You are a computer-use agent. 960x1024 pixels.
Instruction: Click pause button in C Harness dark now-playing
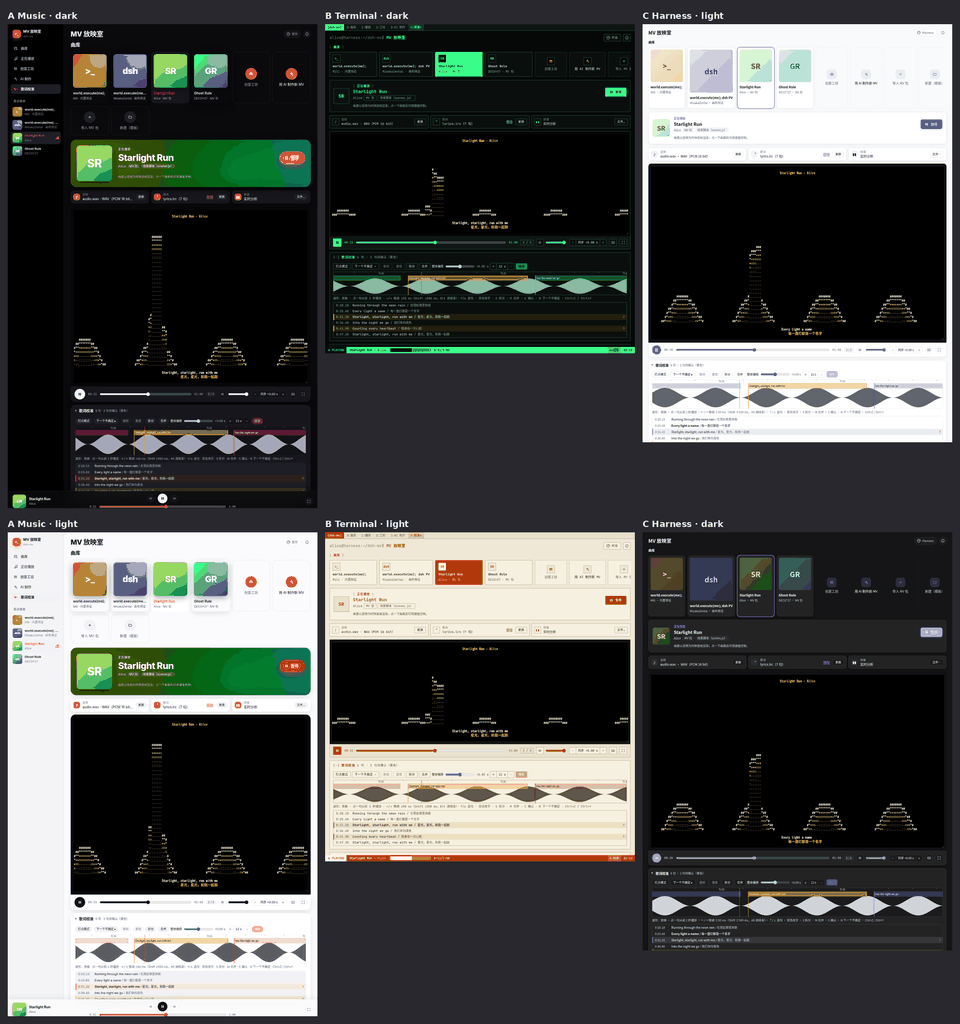pyautogui.click(x=931, y=632)
